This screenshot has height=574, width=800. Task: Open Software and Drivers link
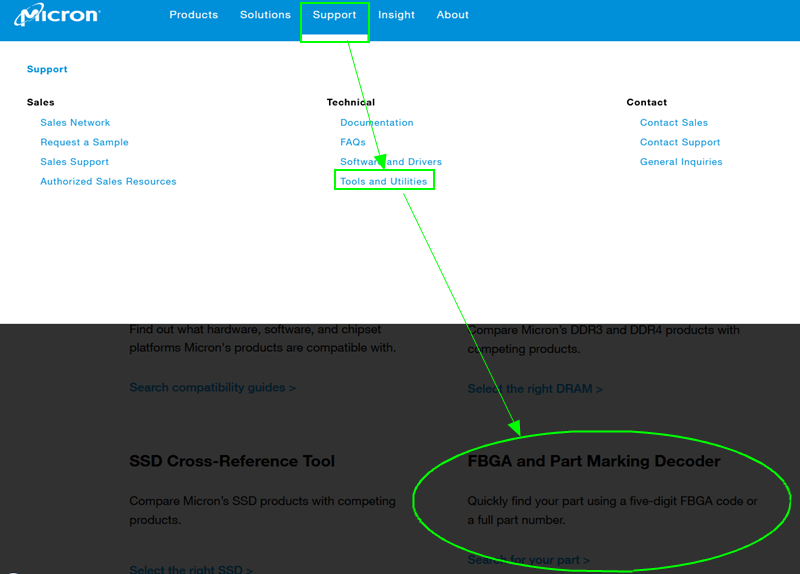(391, 162)
